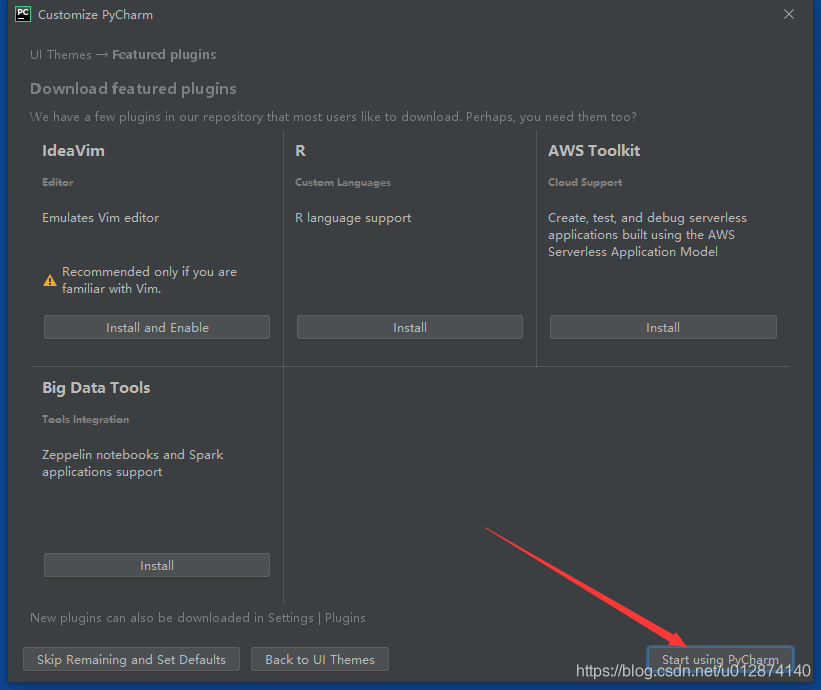Click the R plugin title
This screenshot has height=690, width=821.
click(x=301, y=151)
